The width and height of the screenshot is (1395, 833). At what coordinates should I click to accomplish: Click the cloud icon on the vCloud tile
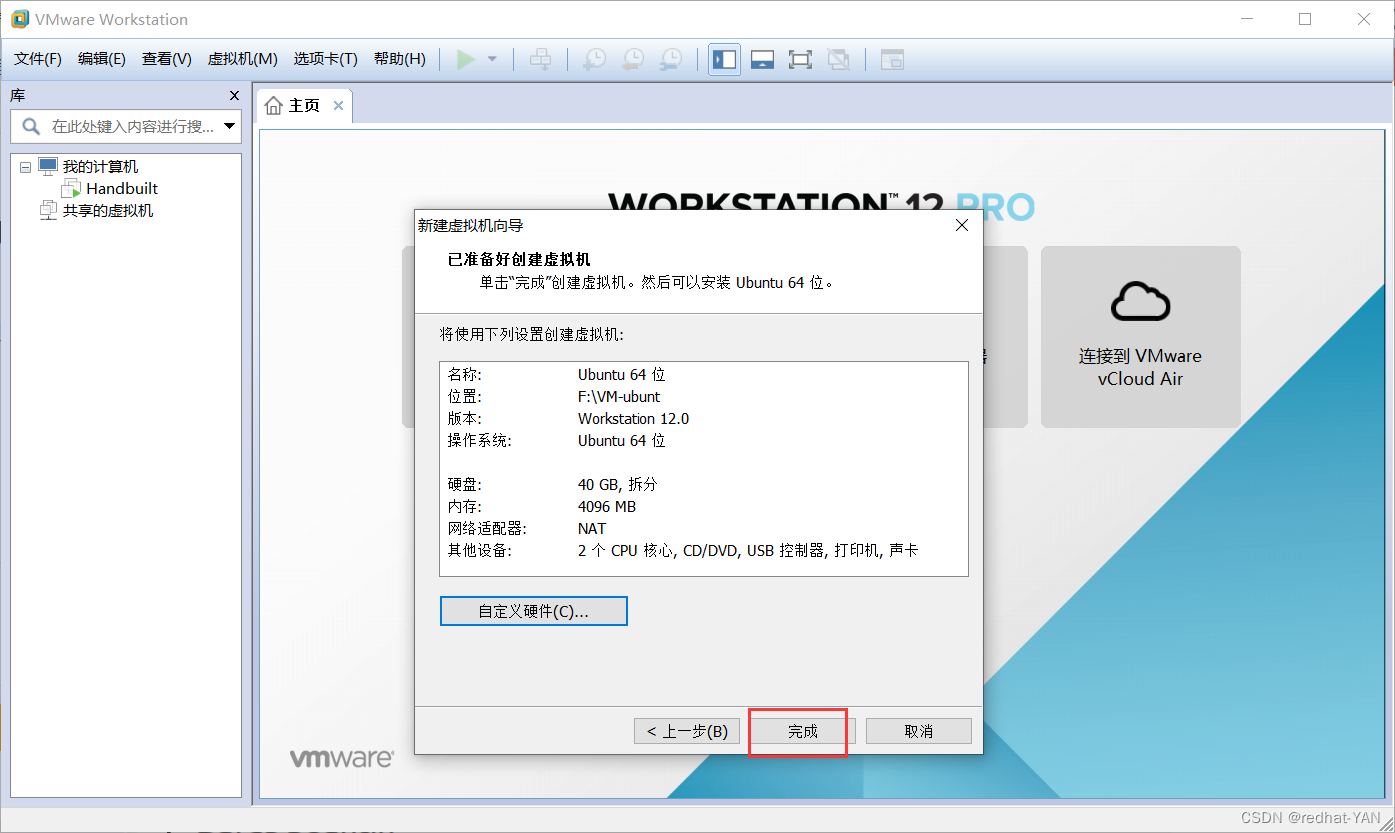point(1141,300)
